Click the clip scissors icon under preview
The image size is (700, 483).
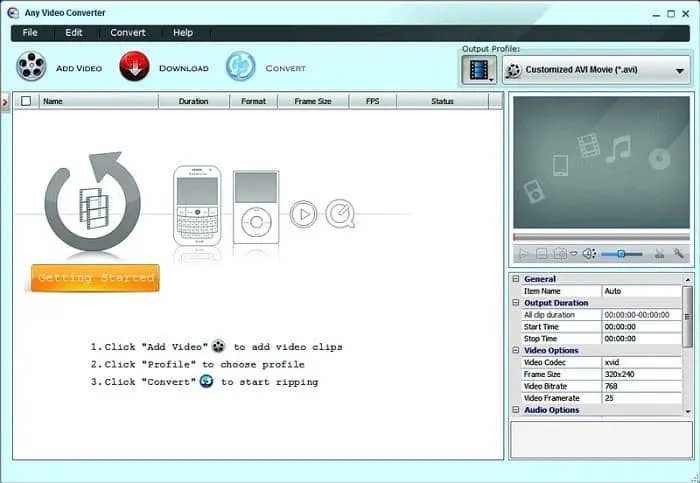click(x=660, y=255)
